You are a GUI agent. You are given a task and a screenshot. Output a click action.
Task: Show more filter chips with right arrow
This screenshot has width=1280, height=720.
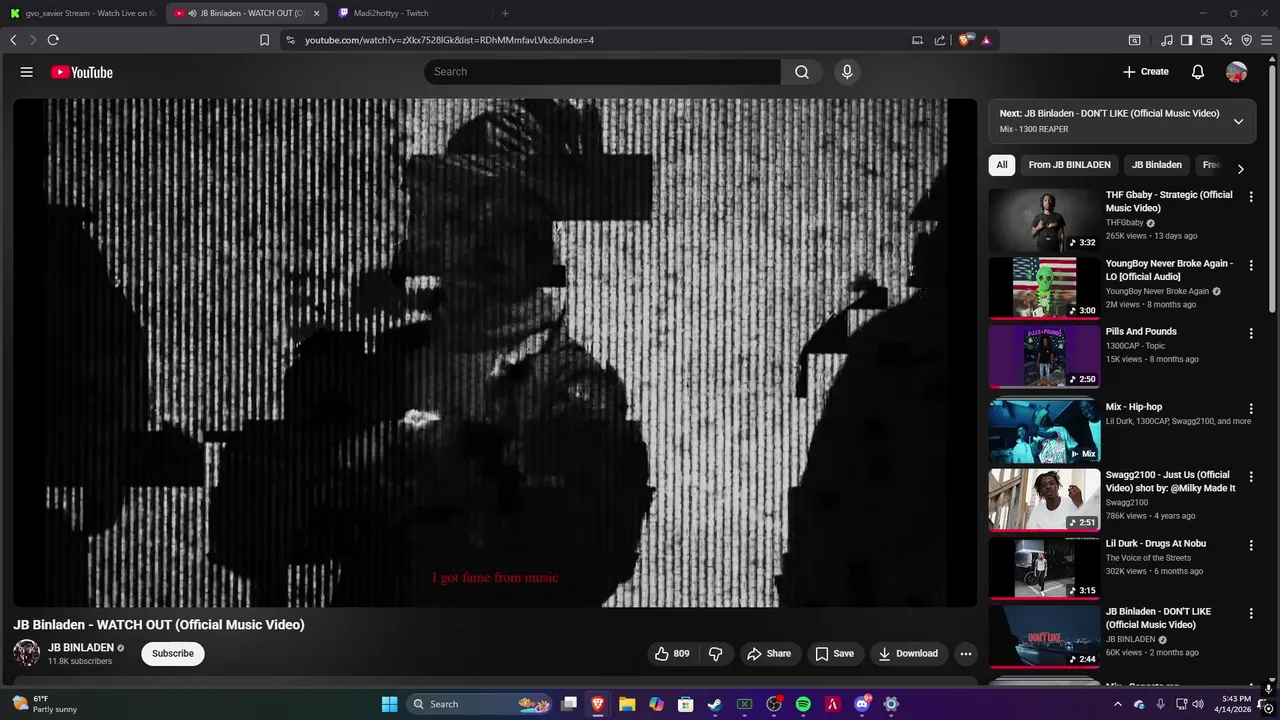pos(1240,169)
